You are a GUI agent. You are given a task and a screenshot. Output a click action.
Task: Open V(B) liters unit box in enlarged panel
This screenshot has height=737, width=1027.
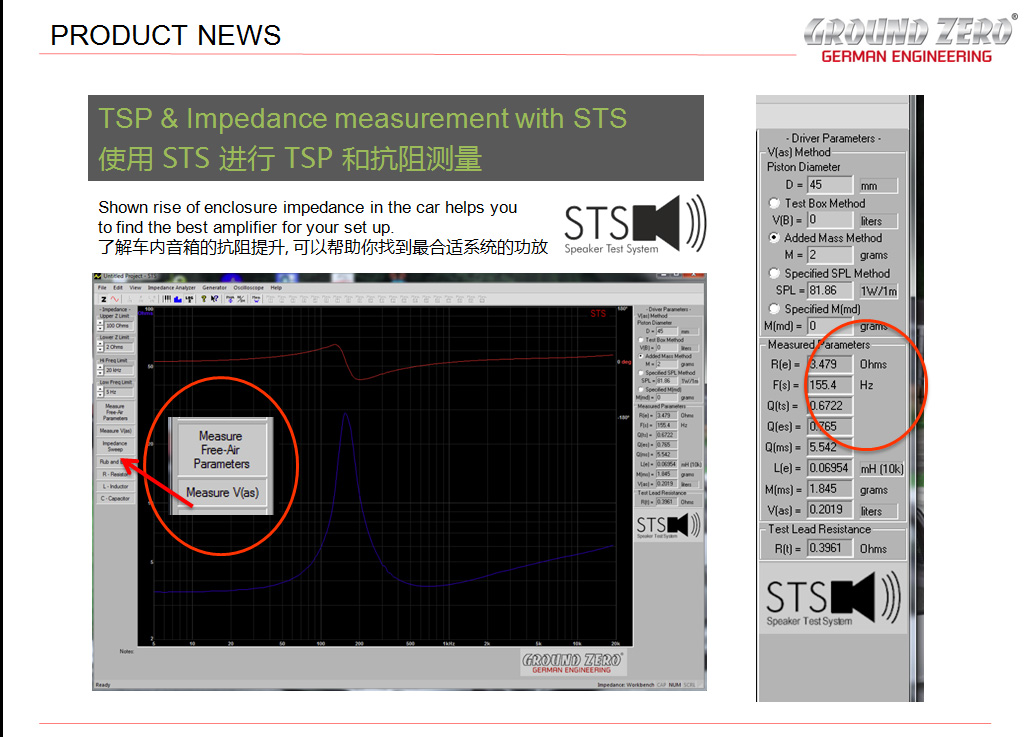click(878, 221)
